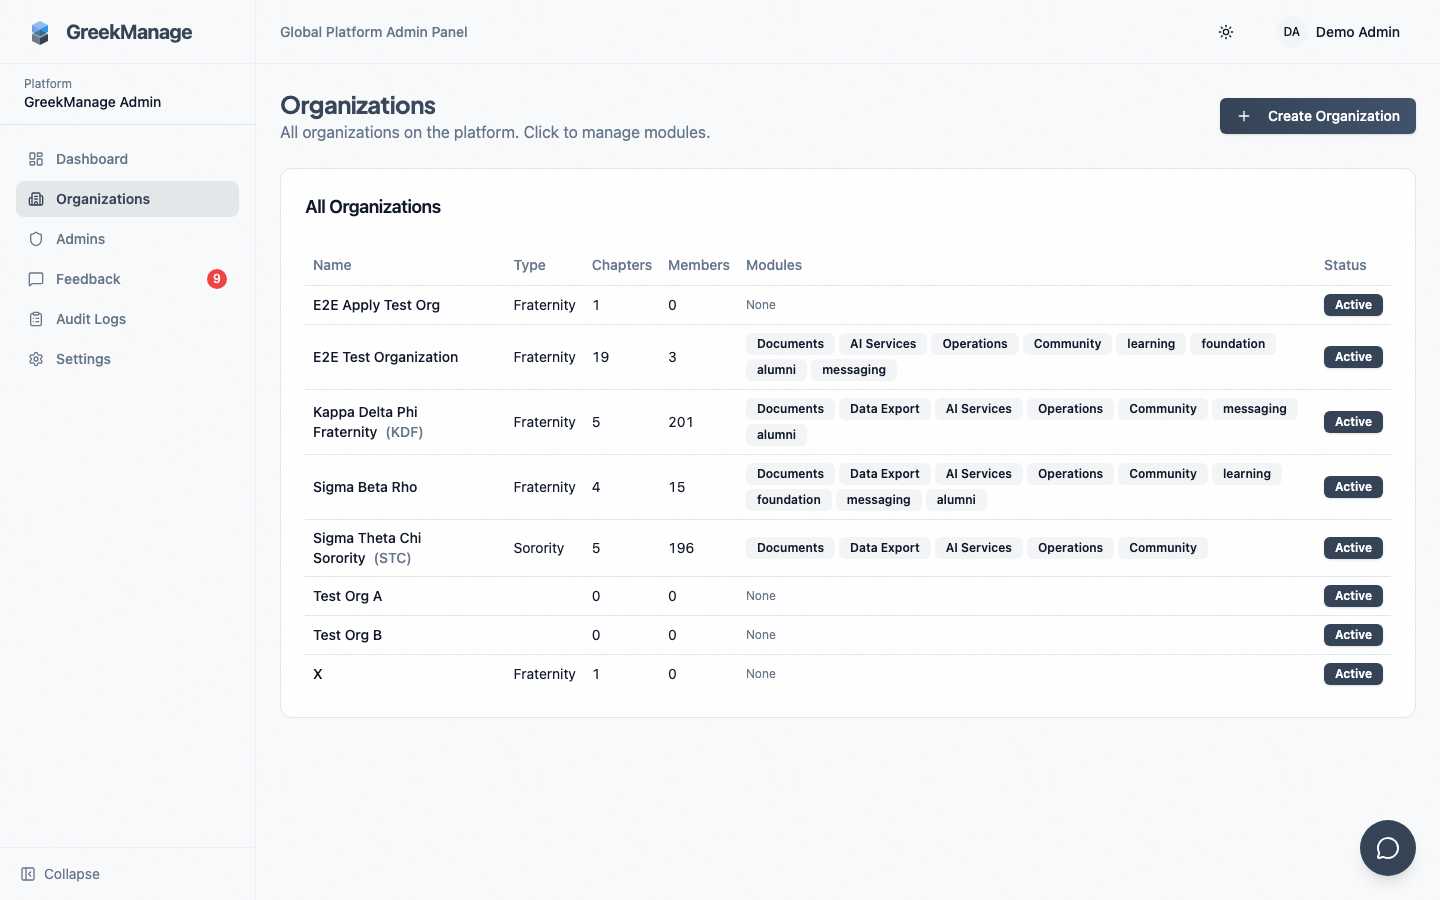Click the foundation tag in E2E Test Organization row
This screenshot has height=900, width=1440.
pos(1233,344)
